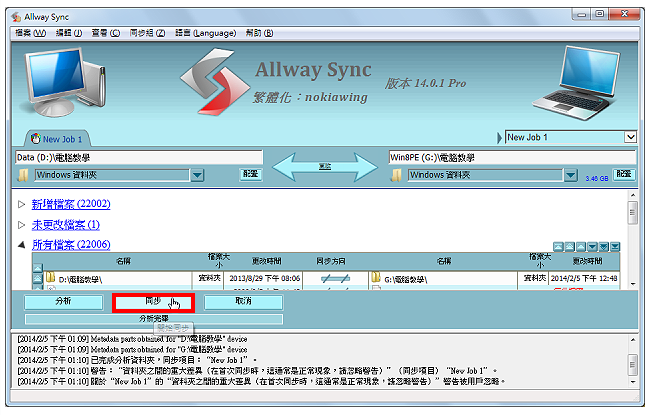Click the jump-to-top arrow icon beside 所有檔案

click(x=558, y=247)
